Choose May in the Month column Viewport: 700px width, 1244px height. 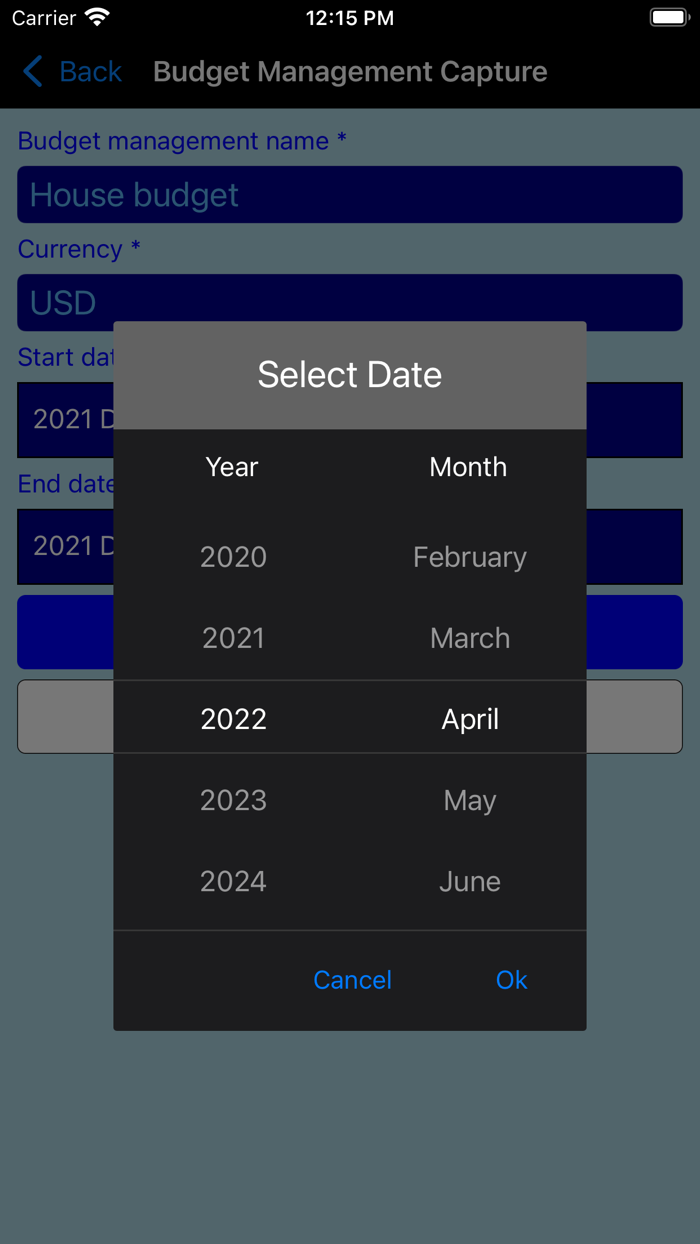(470, 800)
